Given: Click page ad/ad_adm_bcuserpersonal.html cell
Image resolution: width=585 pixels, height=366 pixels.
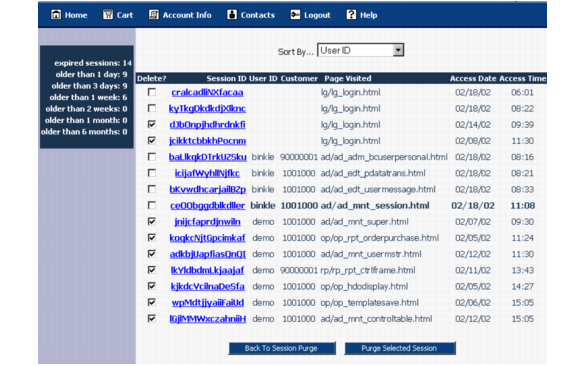Looking at the screenshot, I should point(384,157).
